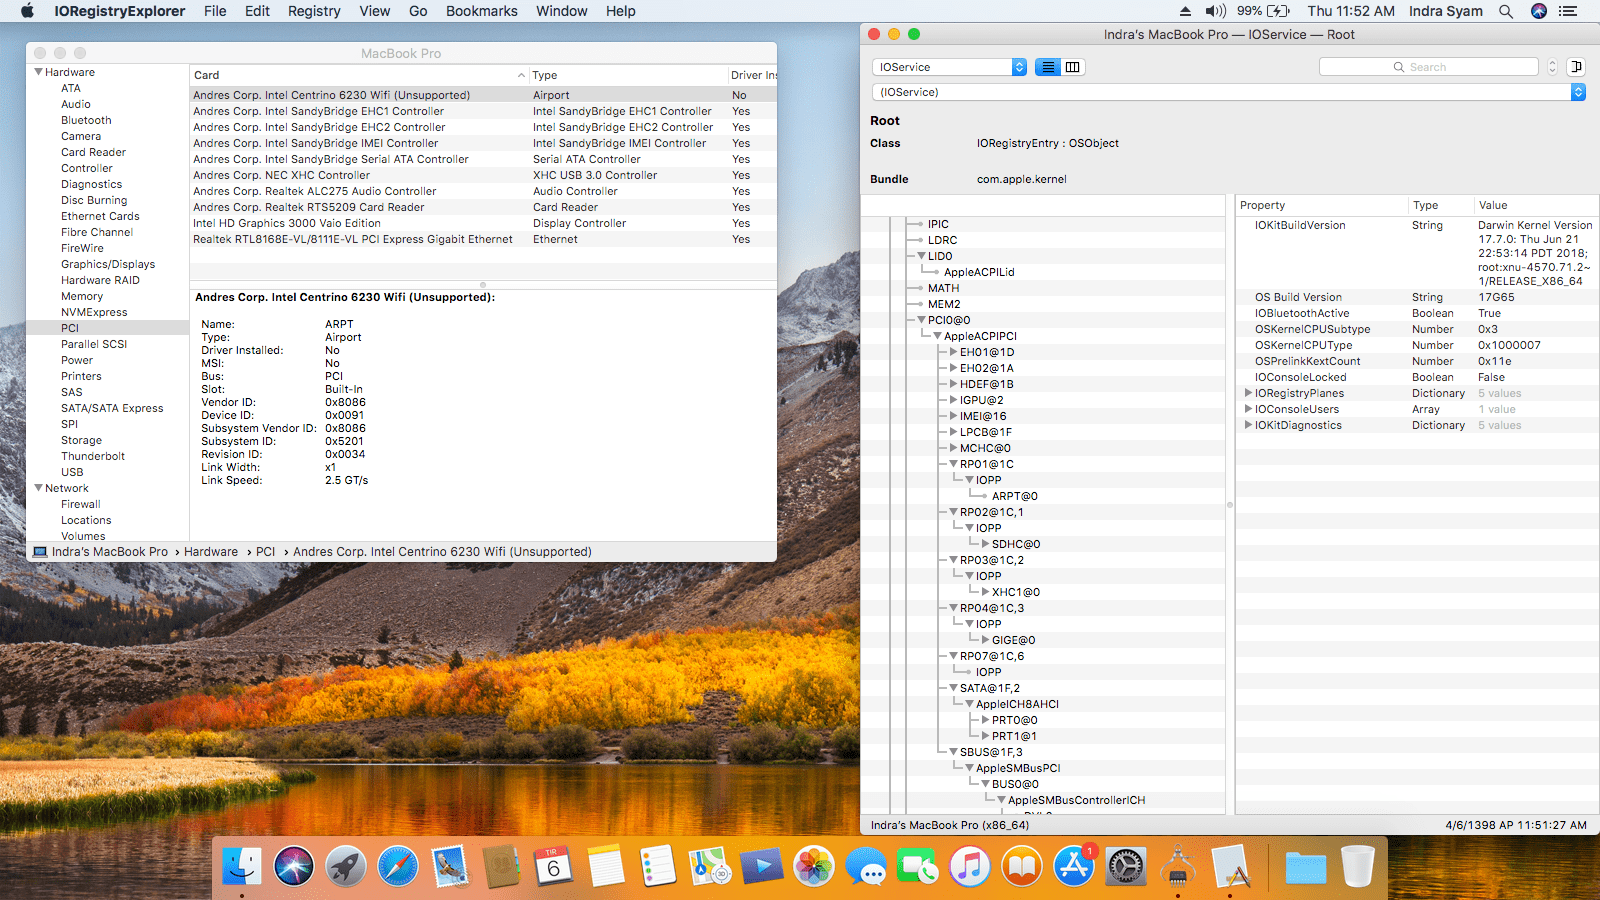Screen dimensions: 1600x900
Task: Open System Information chip icon in Dock
Action: coord(1178,866)
